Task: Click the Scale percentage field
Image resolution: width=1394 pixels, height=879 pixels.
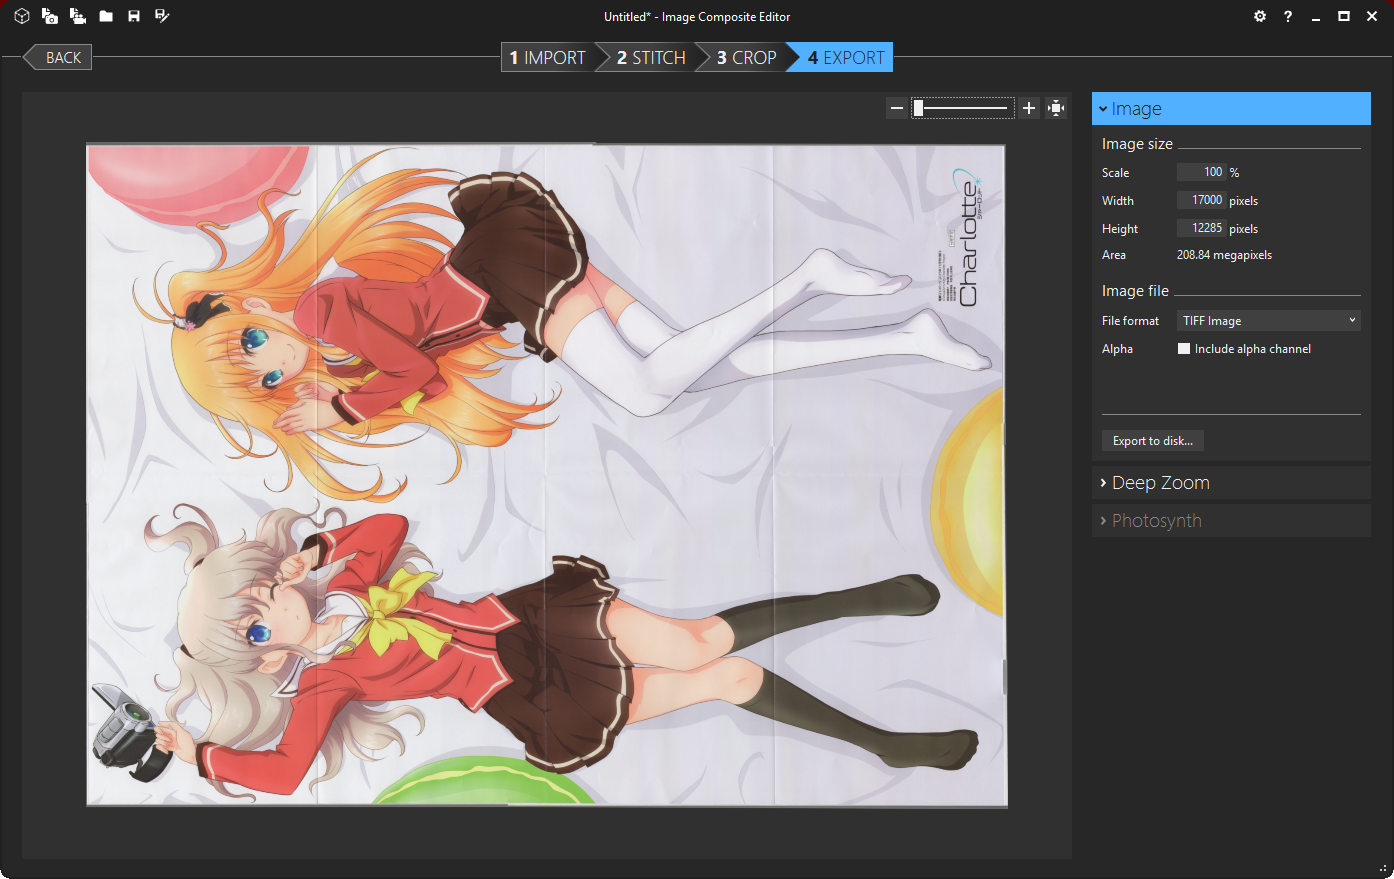Action: (1201, 172)
